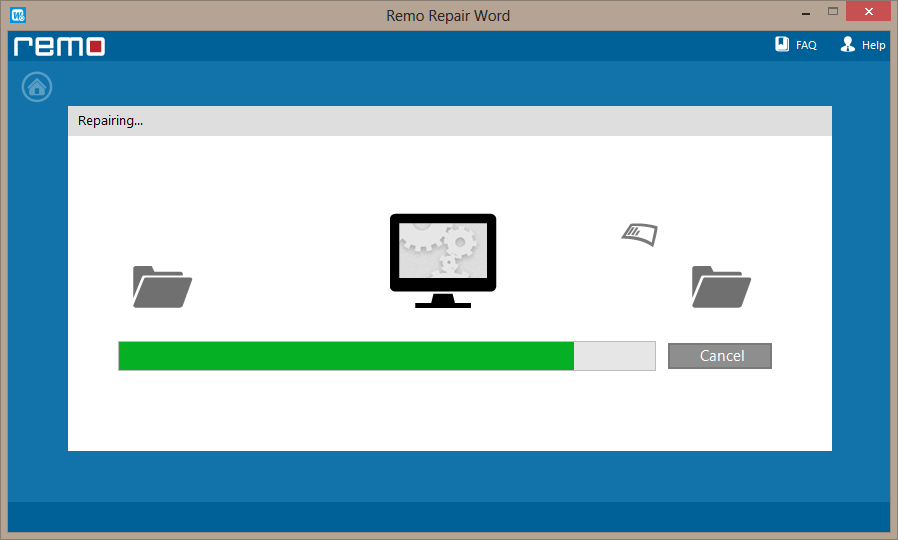Maximize the Remo Repair Word window
This screenshot has width=898, height=540.
(x=833, y=11)
